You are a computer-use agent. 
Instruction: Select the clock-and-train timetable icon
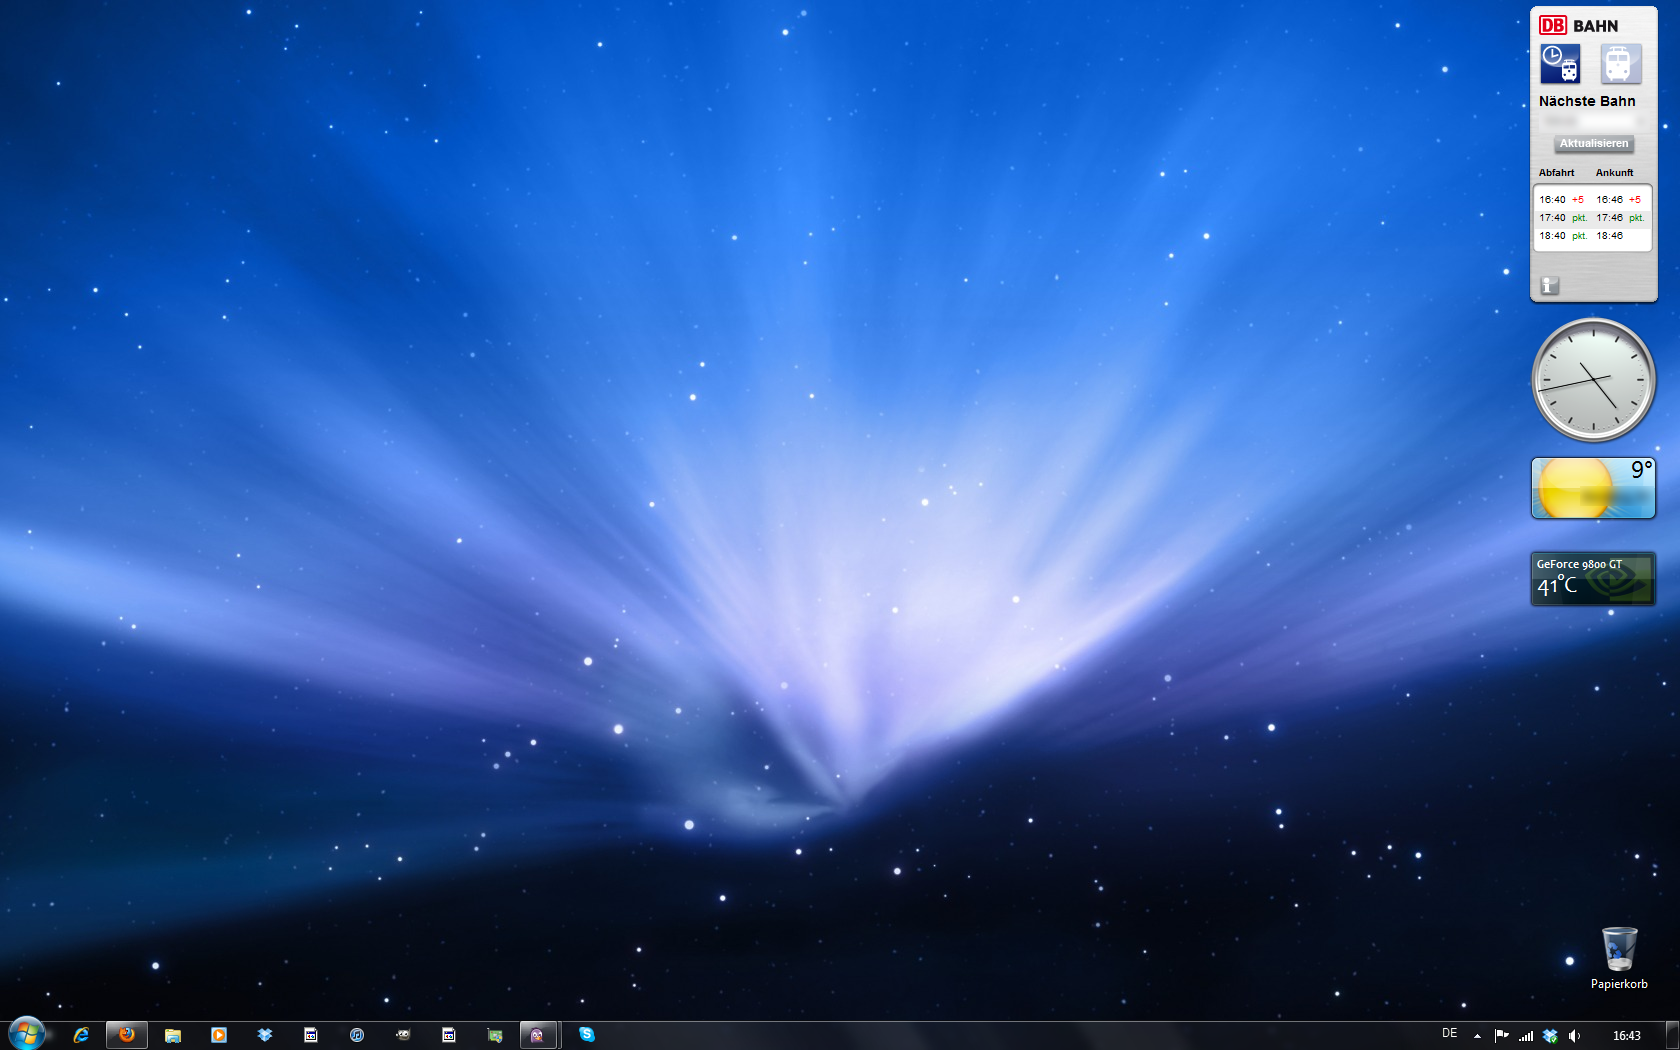tap(1559, 64)
